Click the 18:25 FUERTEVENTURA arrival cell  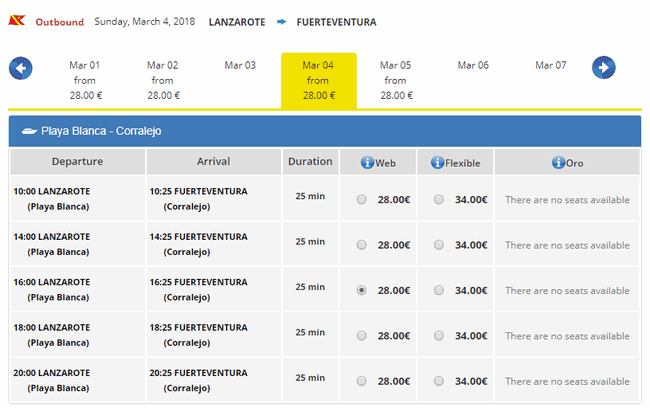tap(213, 335)
